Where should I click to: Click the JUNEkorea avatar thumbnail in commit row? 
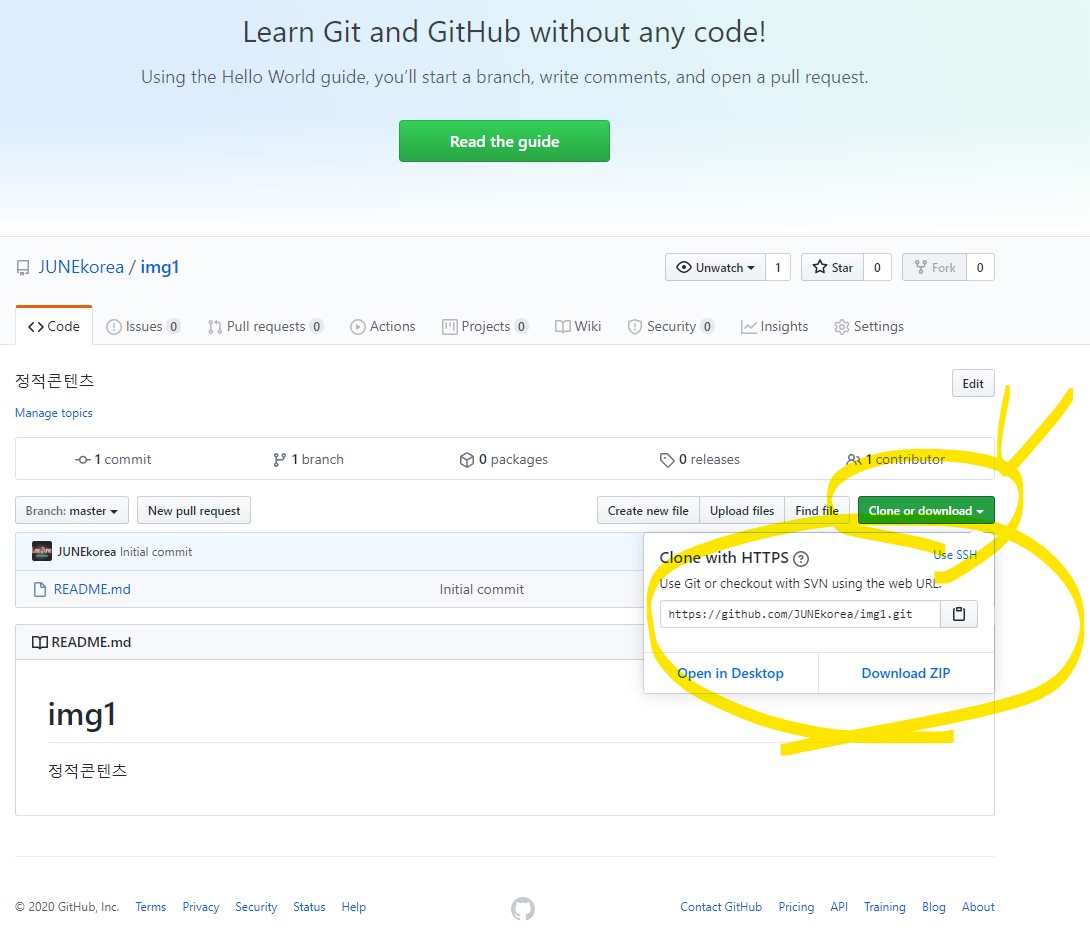click(x=42, y=551)
